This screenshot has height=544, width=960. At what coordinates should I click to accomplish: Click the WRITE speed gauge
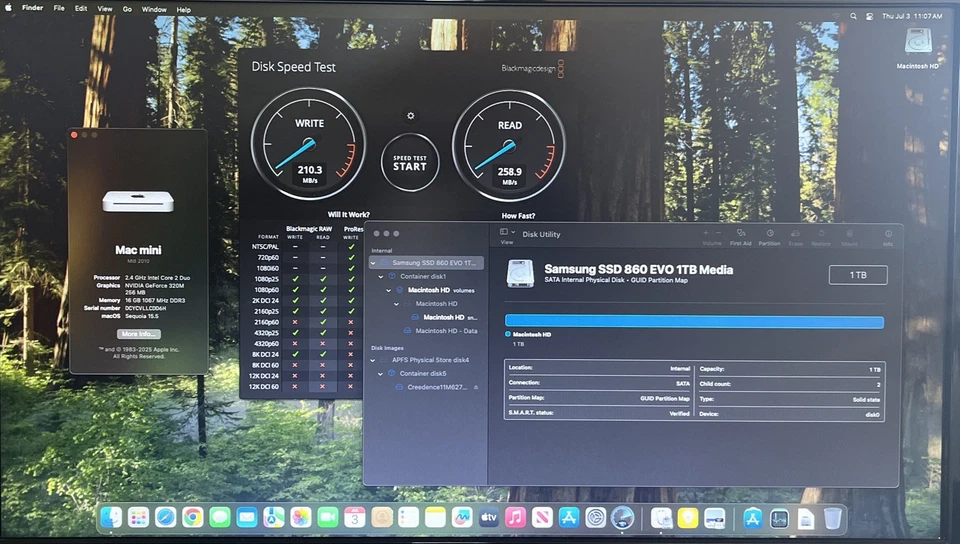[309, 144]
